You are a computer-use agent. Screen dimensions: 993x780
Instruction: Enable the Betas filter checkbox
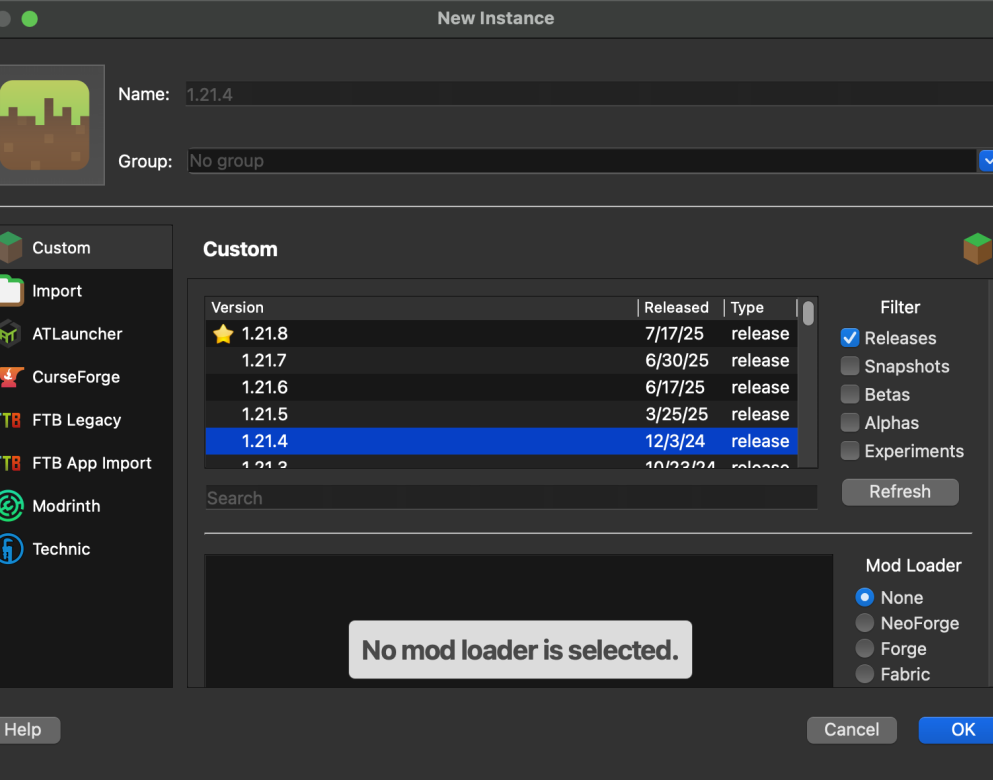850,394
